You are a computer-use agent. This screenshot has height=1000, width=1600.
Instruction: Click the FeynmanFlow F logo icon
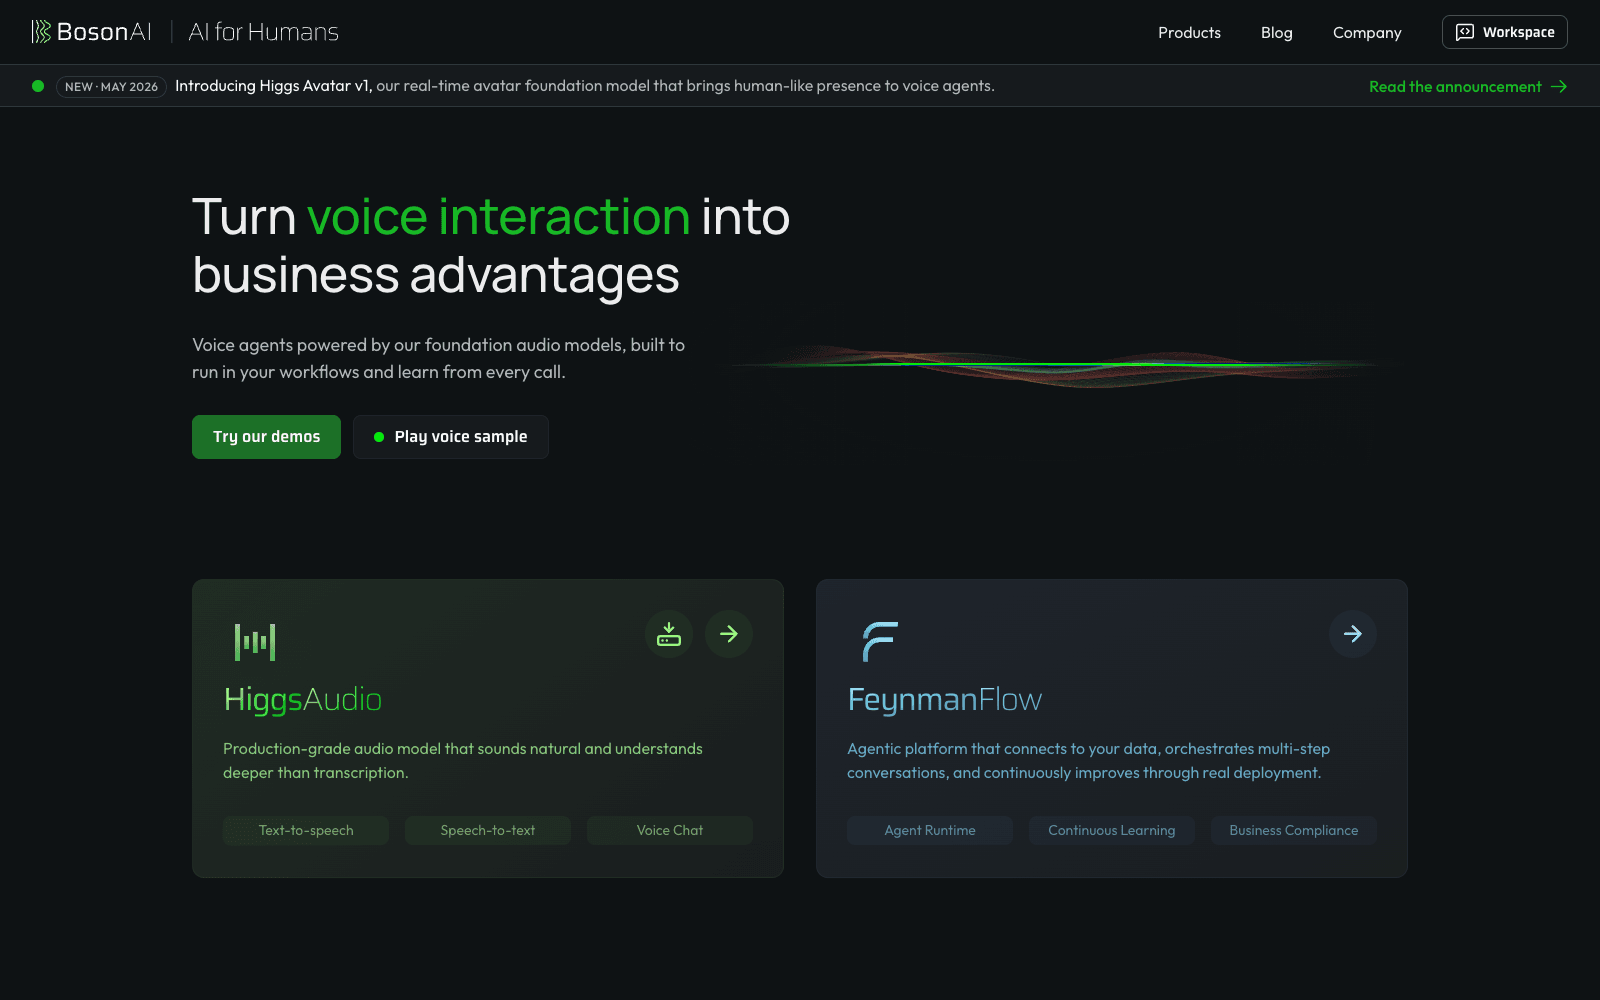pos(880,642)
